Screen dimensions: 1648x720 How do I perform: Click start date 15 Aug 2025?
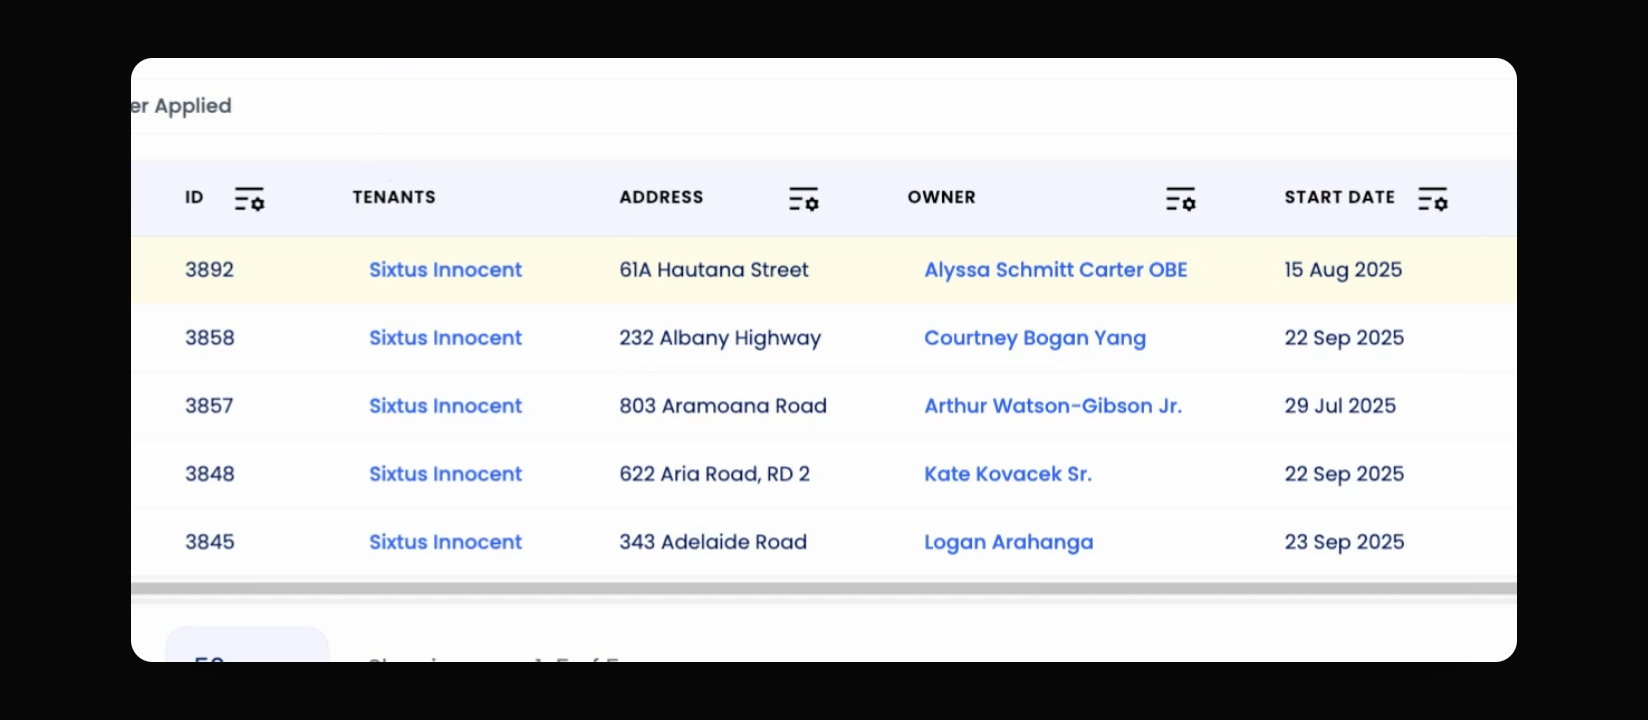click(x=1343, y=270)
